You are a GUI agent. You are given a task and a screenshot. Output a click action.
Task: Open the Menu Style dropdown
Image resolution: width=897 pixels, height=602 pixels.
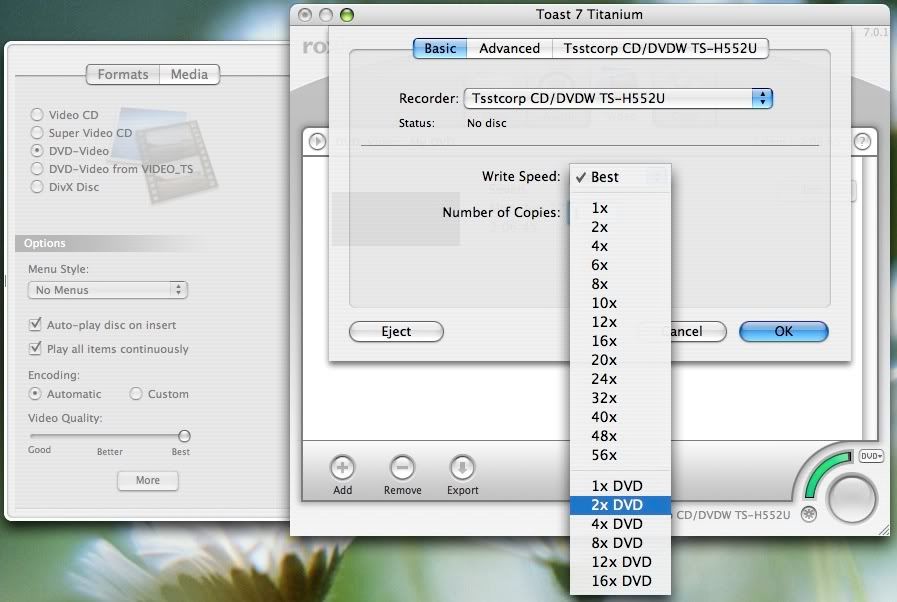coord(108,290)
